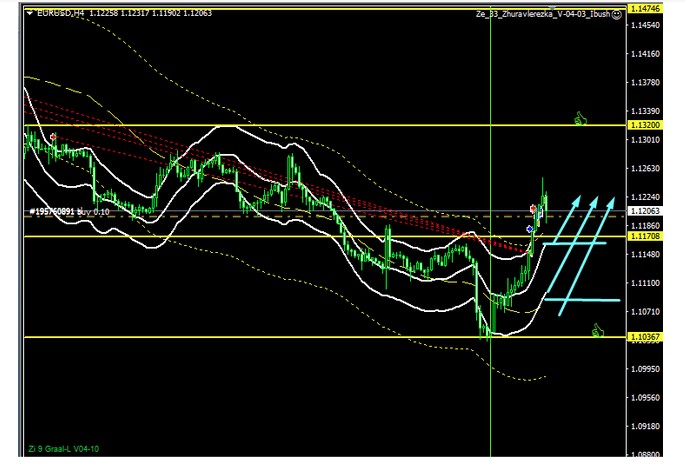This screenshot has width=685, height=474.
Task: Click the red trade marker on the far left
Action: click(x=52, y=137)
